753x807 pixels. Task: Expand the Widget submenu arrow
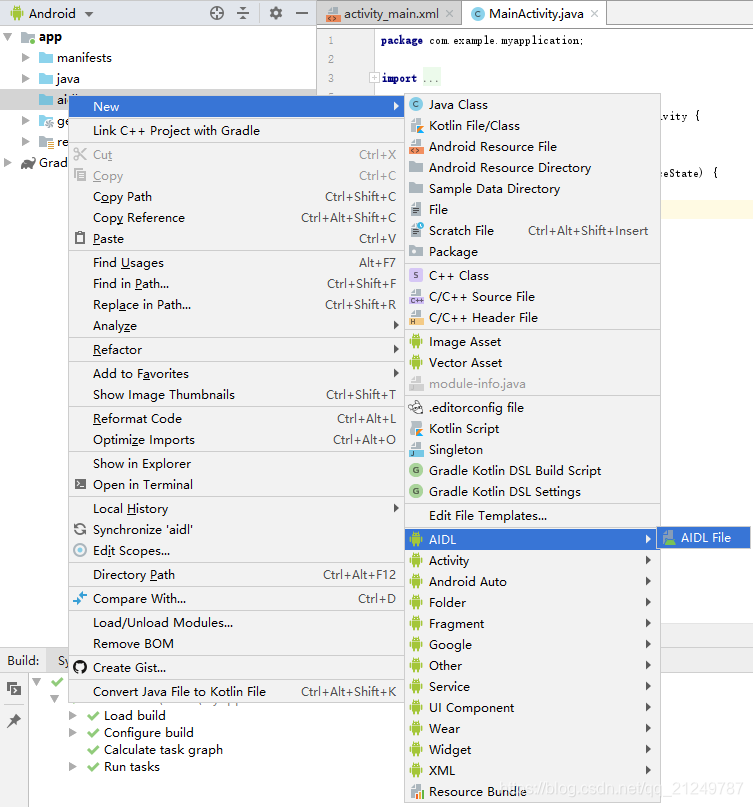648,749
